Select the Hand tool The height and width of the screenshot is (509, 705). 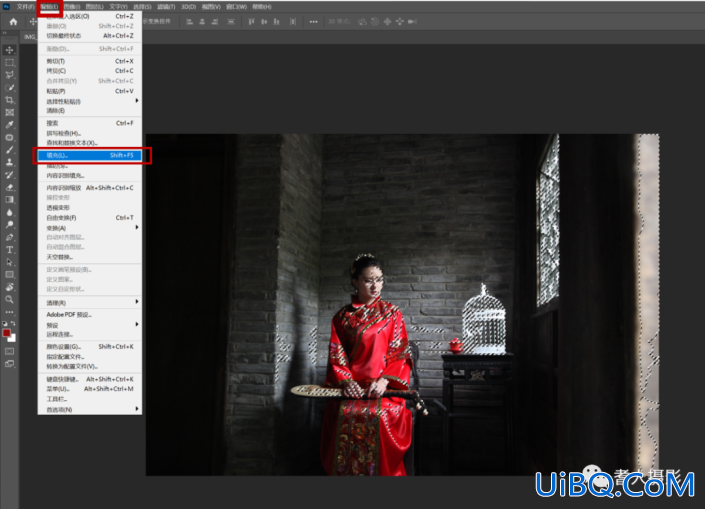9,287
